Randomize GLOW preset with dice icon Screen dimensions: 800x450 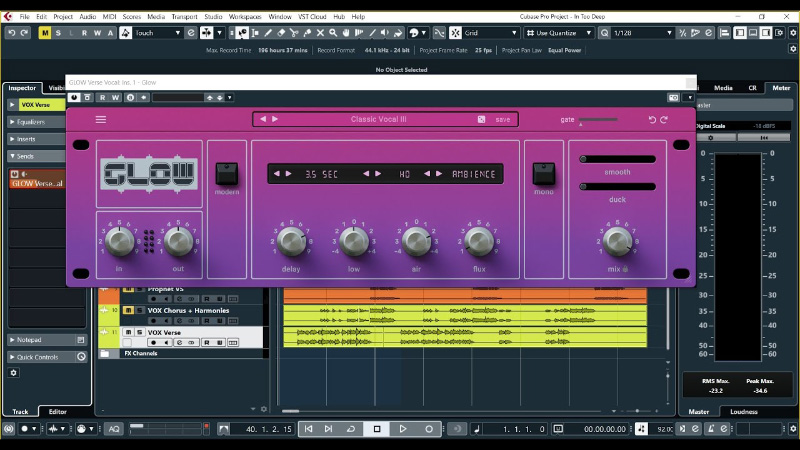481,119
